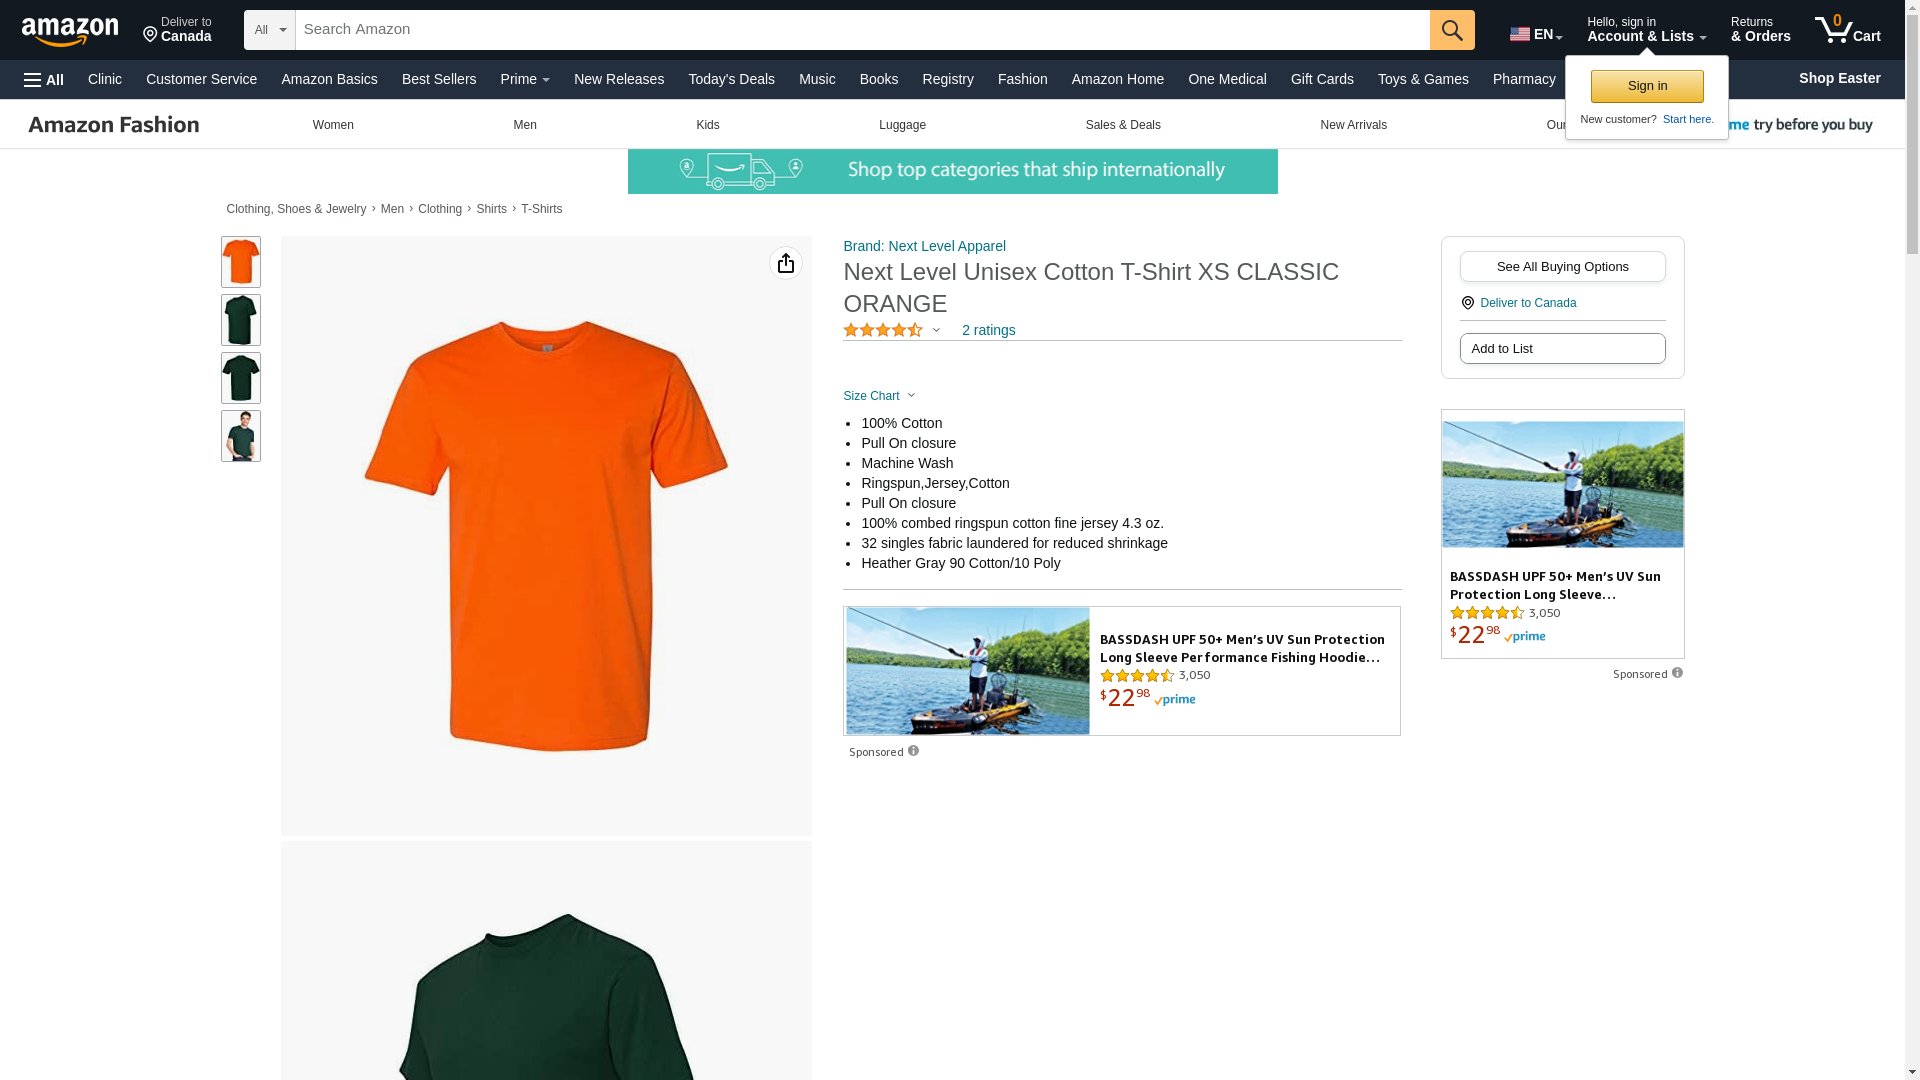The width and height of the screenshot is (1920, 1080).
Task: Select the Sales & Deals fashion tab
Action: (x=1122, y=125)
